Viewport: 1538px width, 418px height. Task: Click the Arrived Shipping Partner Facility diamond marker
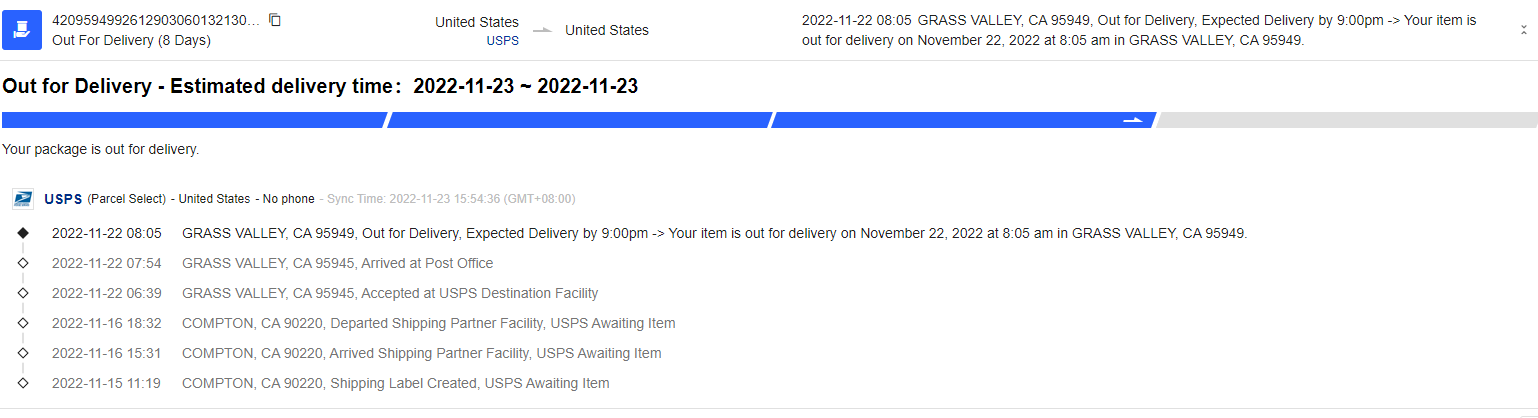click(x=23, y=353)
